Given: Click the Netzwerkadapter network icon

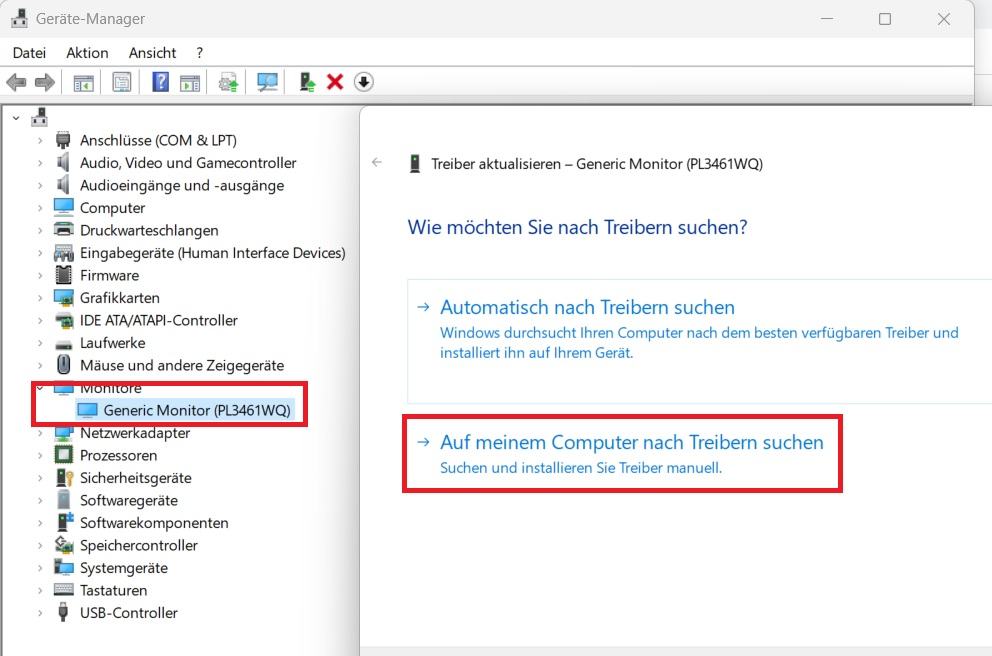Looking at the screenshot, I should (63, 434).
